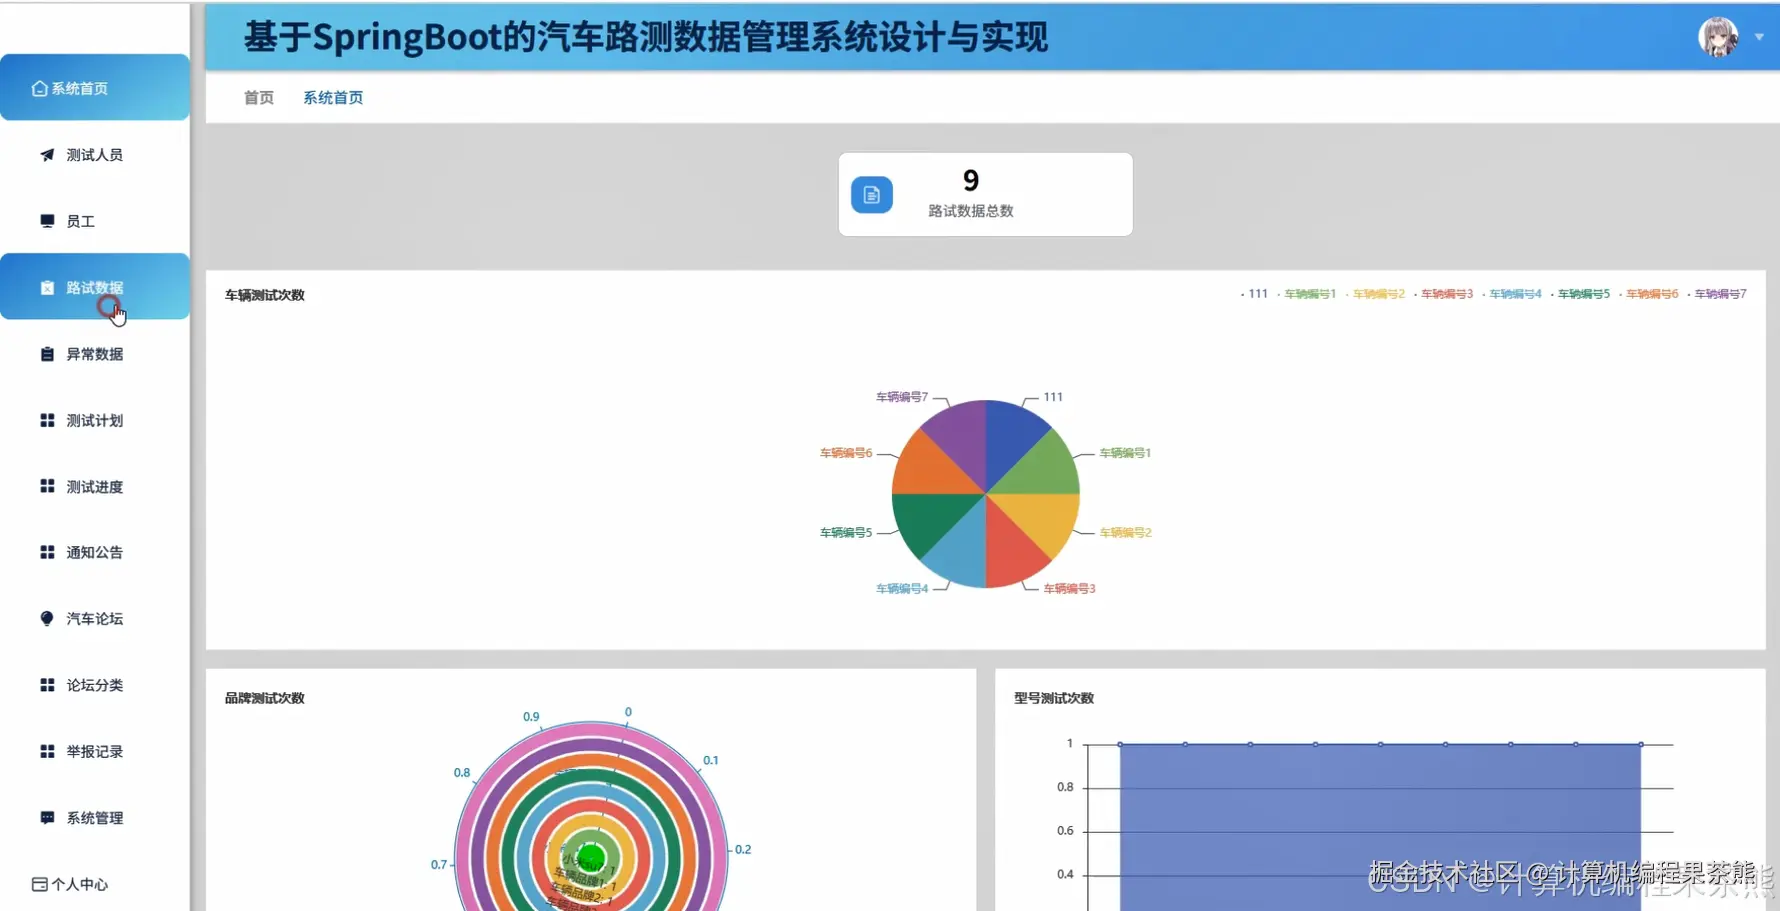Toggle the 车辆编号1 legend entry
This screenshot has width=1780, height=911.
click(x=1310, y=293)
